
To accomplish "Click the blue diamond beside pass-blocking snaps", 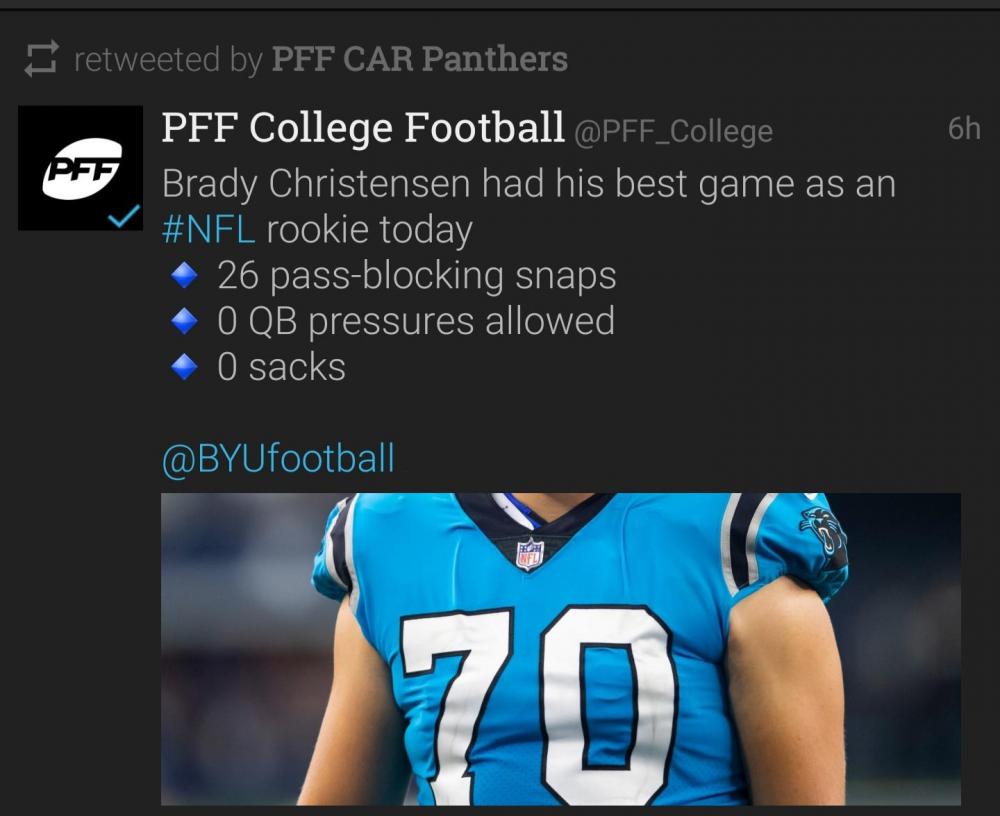I will 183,275.
